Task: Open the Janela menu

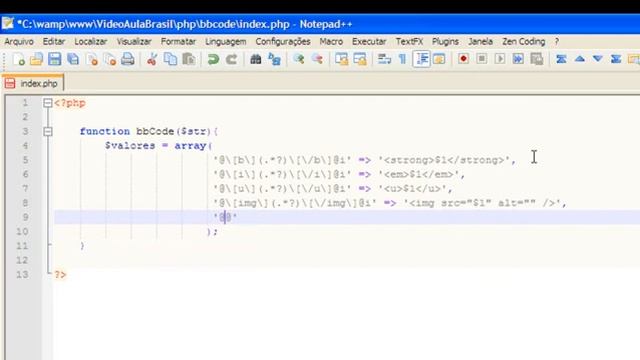Action: coord(480,42)
